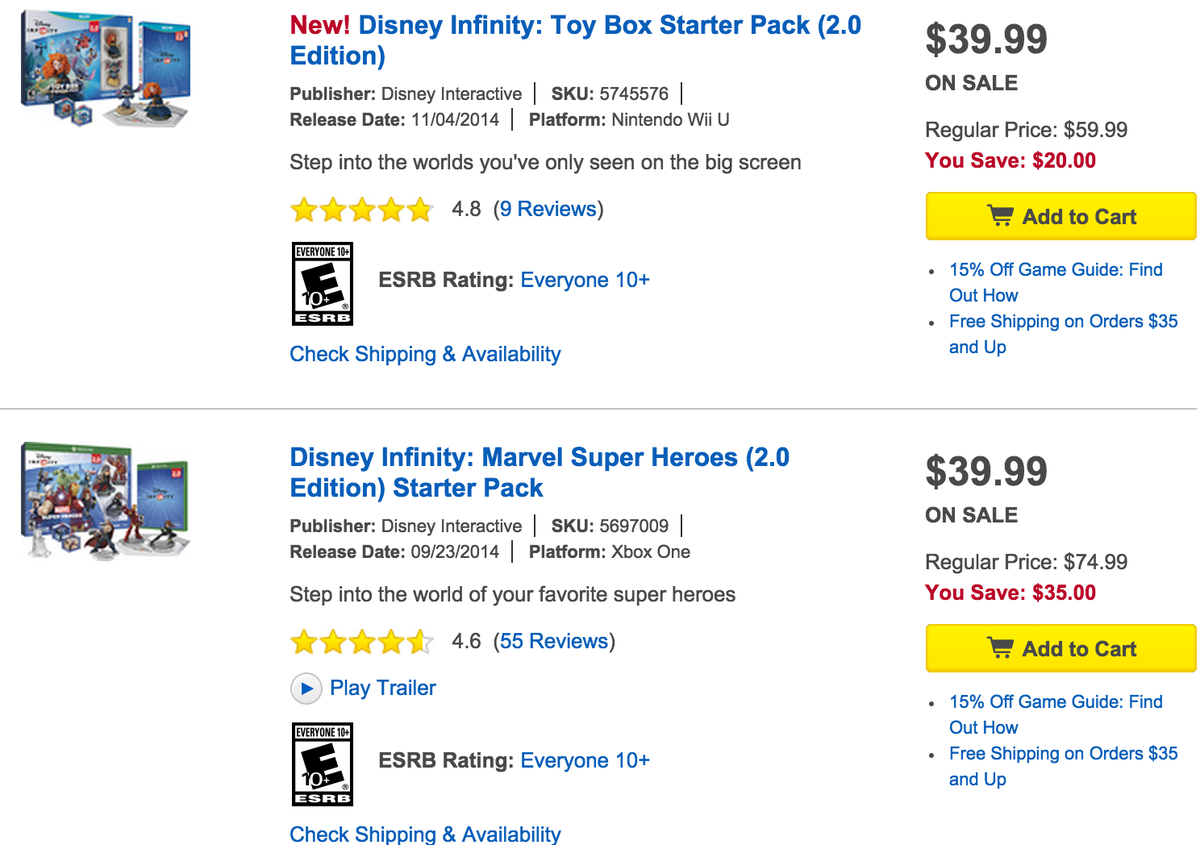This screenshot has width=1200, height=845.
Task: Click the star rating for Toy Box Starter Pack
Action: click(x=361, y=210)
